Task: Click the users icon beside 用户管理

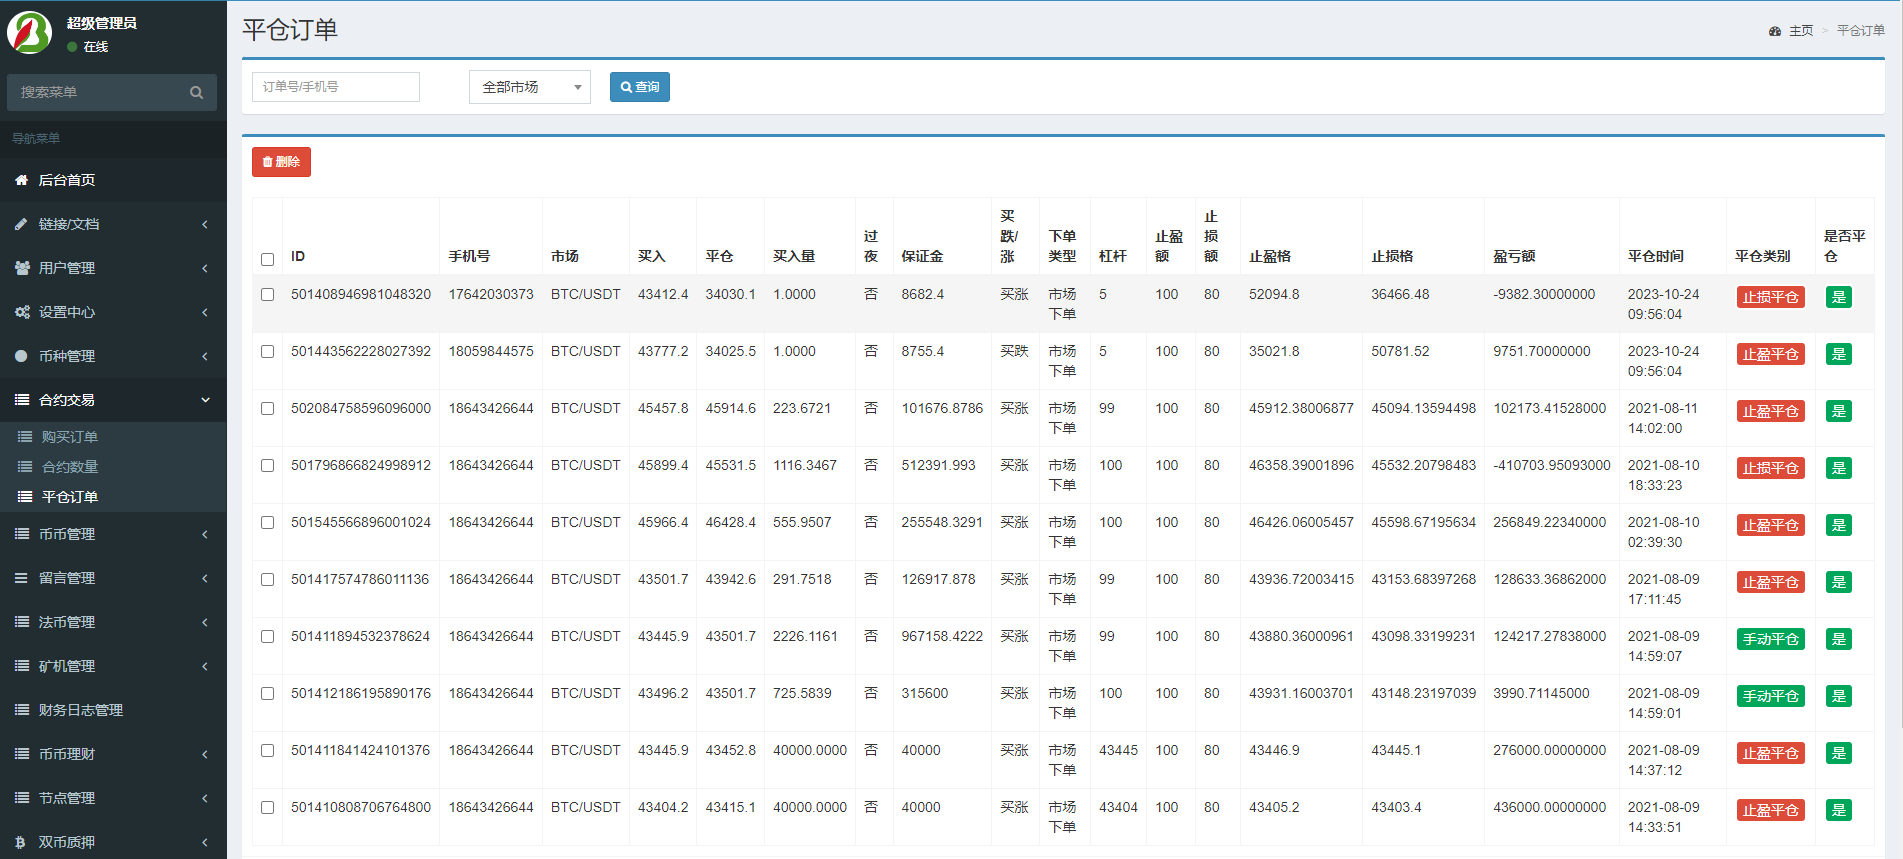Action: (21, 268)
